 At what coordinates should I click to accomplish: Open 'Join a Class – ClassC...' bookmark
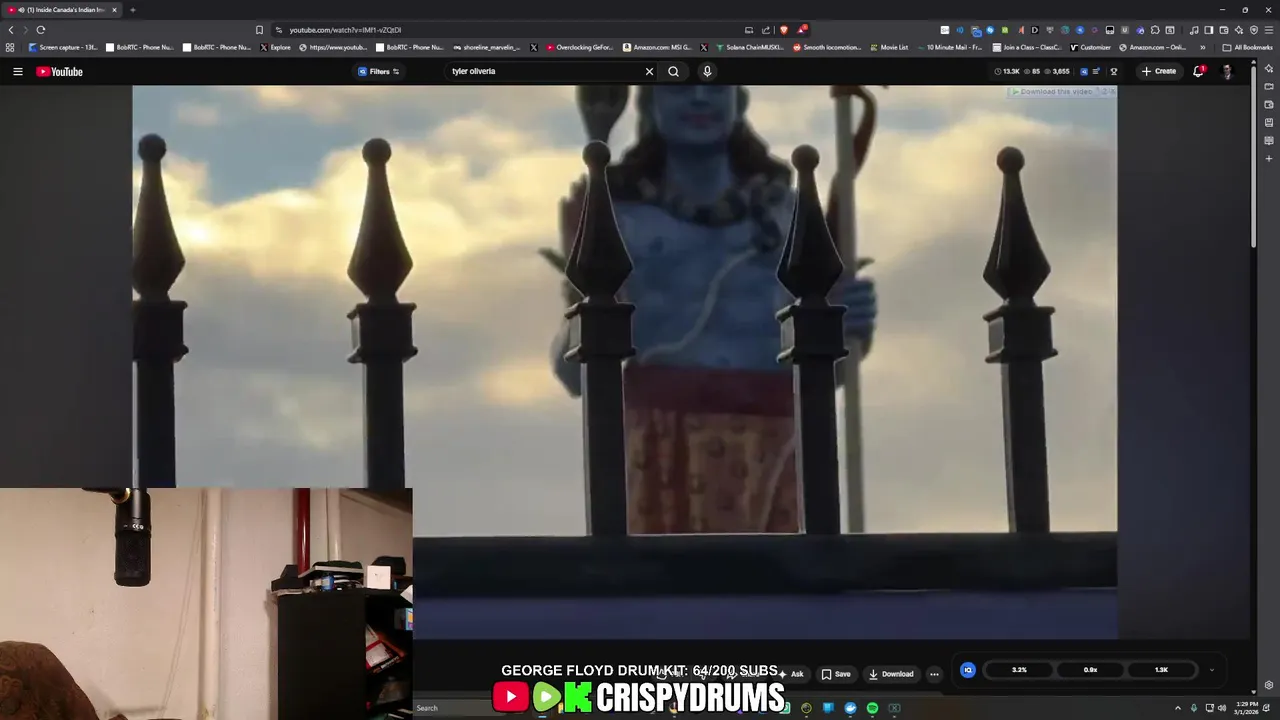[x=1027, y=47]
